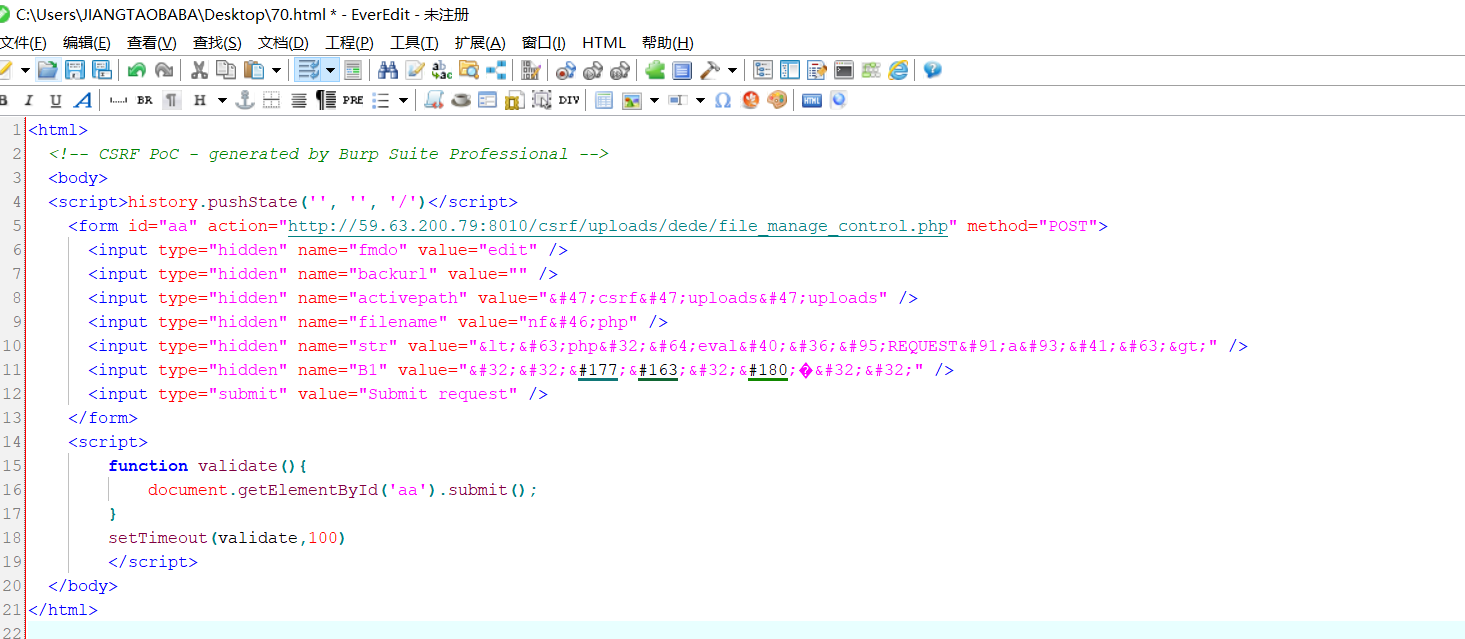The width and height of the screenshot is (1465, 639).
Task: Click the Record Macro icon
Action: (x=565, y=70)
